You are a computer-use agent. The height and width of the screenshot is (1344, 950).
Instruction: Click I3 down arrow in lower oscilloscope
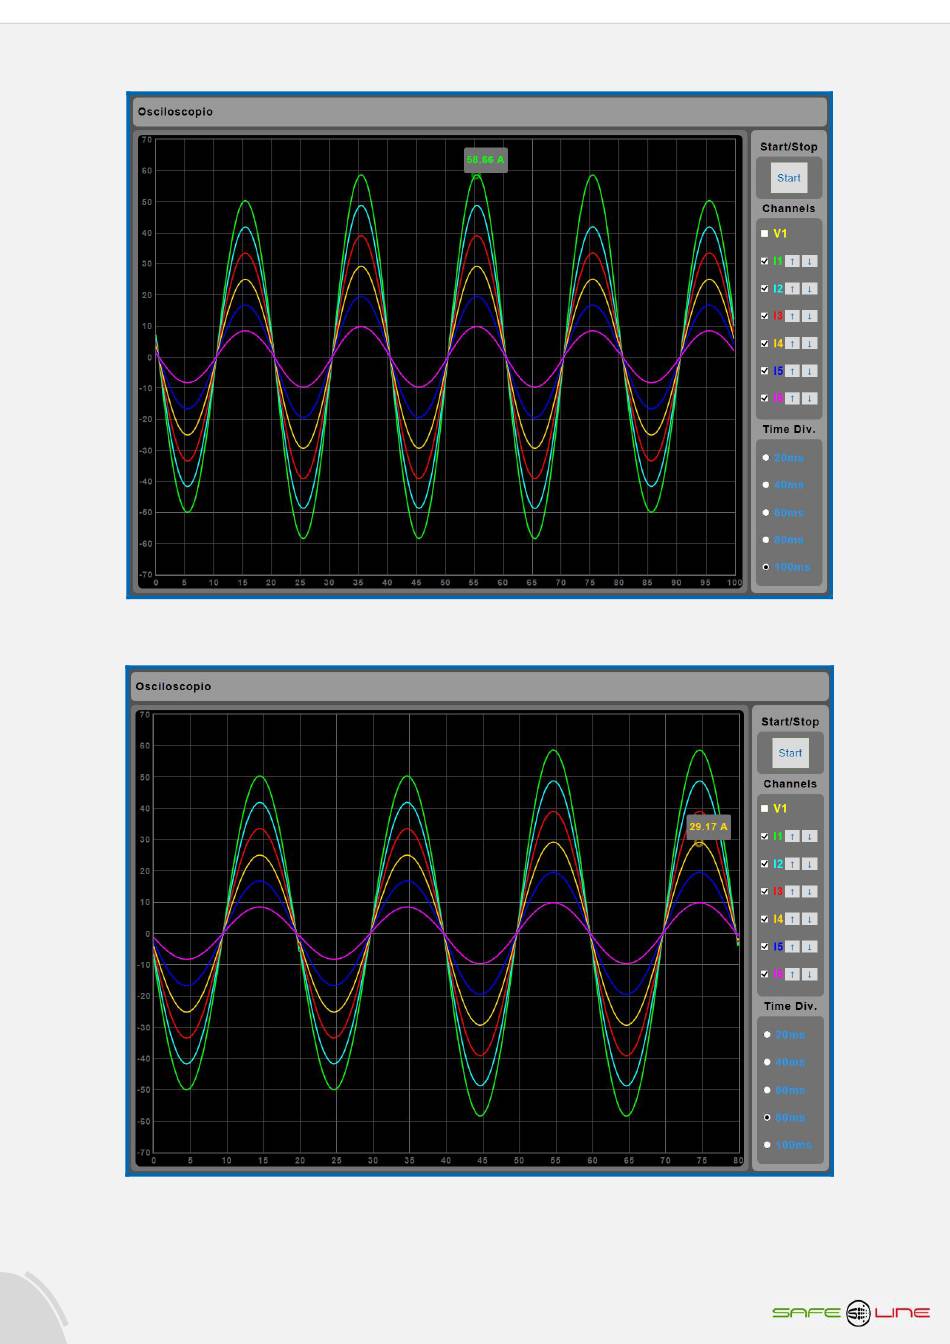click(810, 891)
